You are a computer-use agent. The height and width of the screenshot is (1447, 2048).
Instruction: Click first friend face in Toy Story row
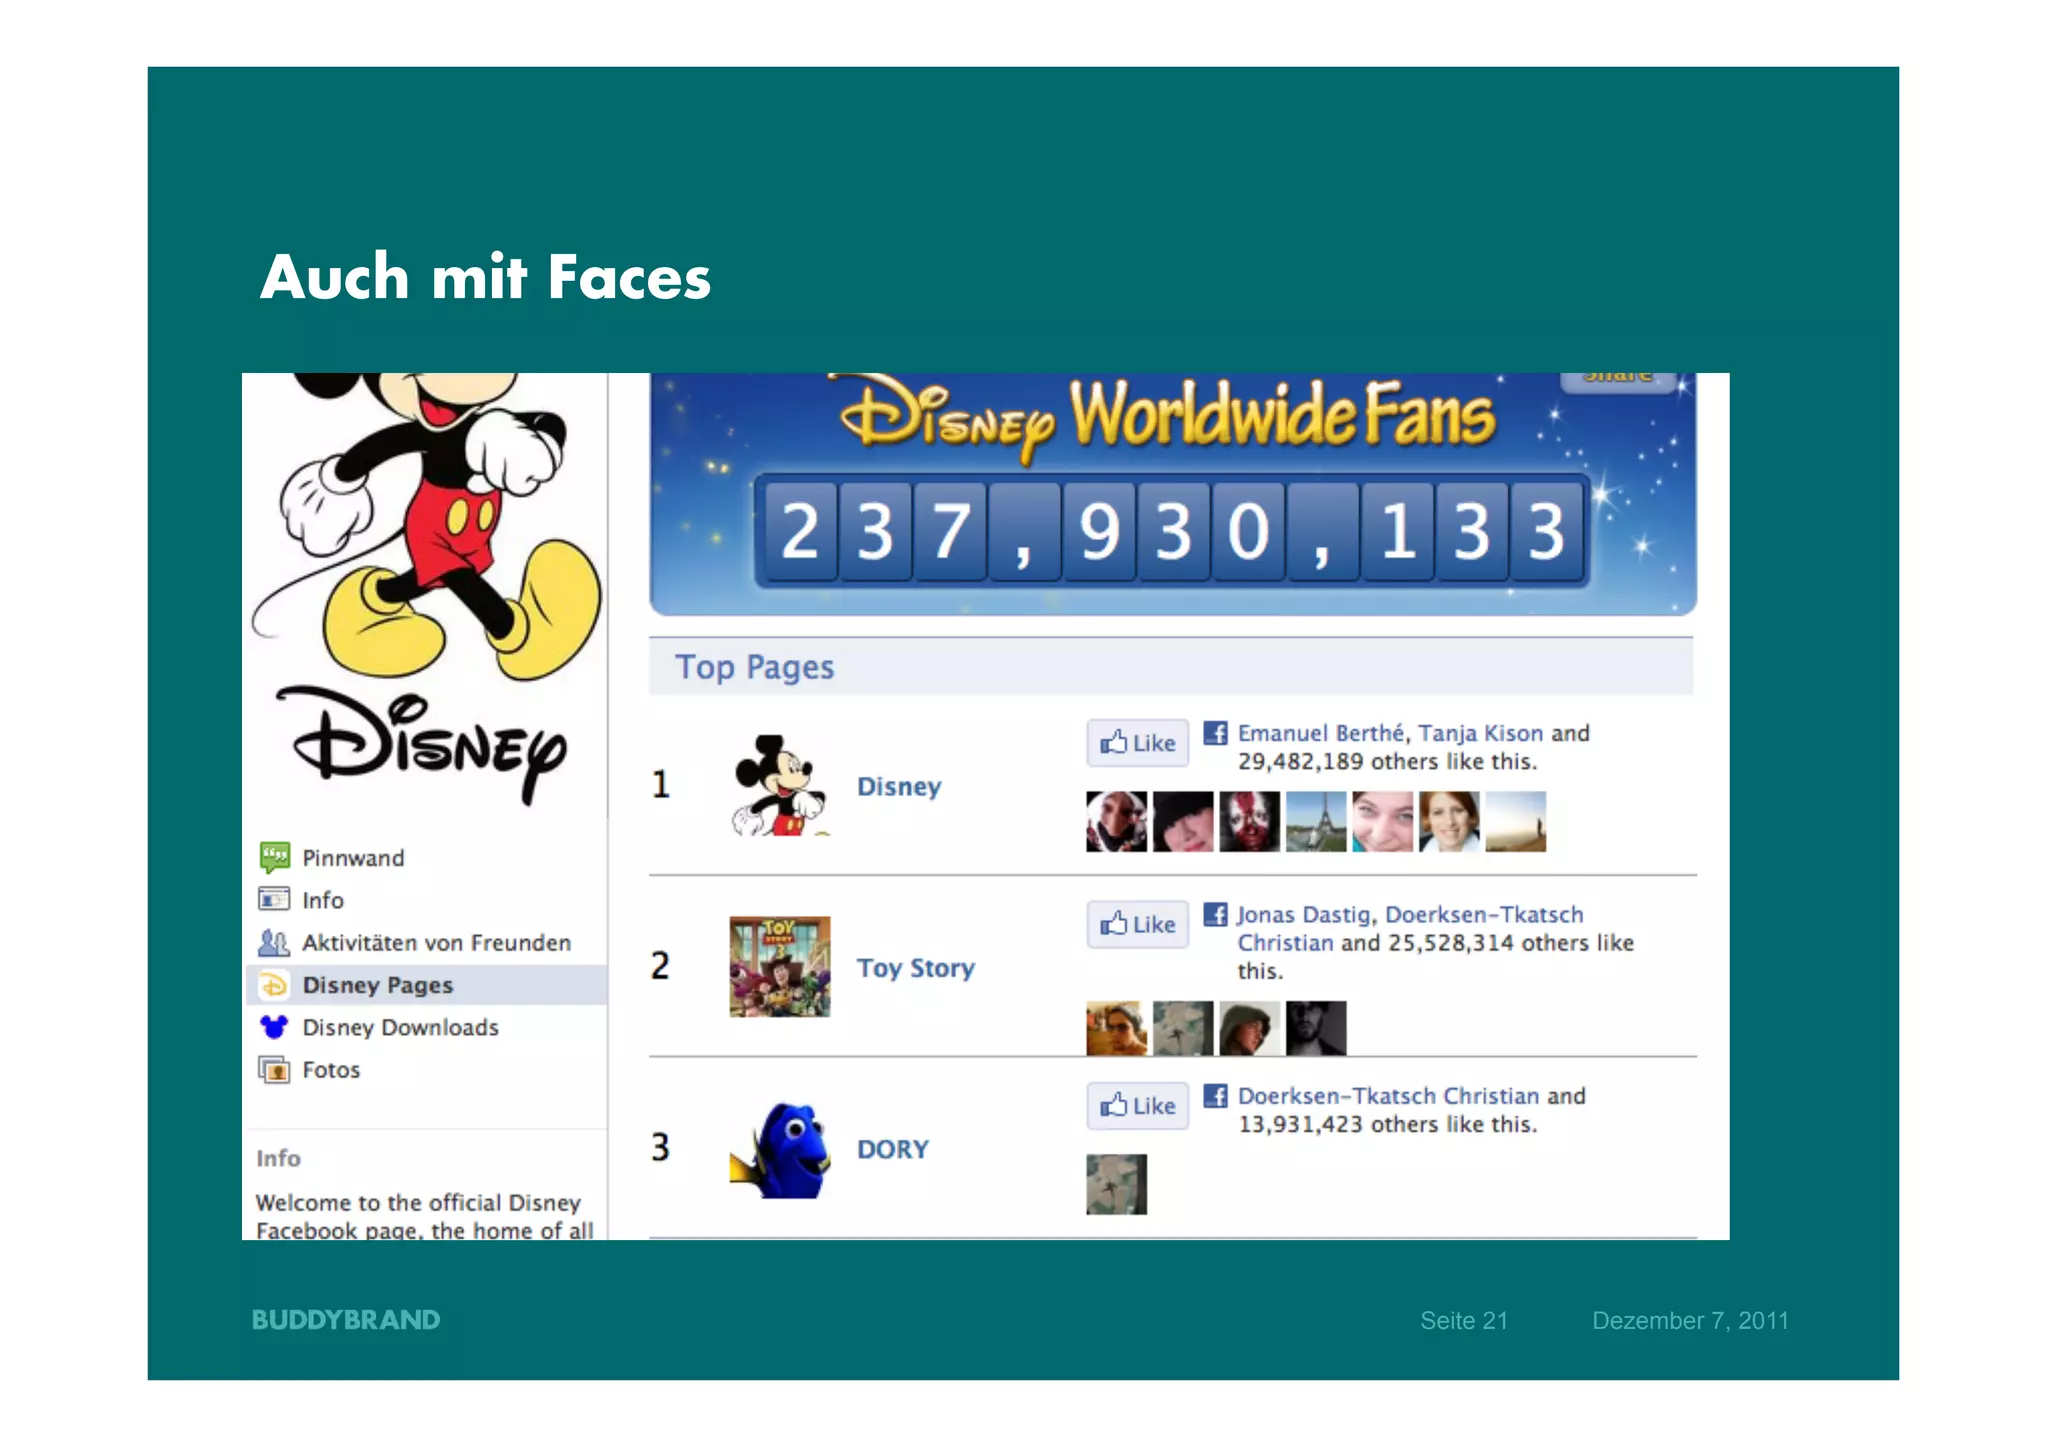click(x=1117, y=1028)
